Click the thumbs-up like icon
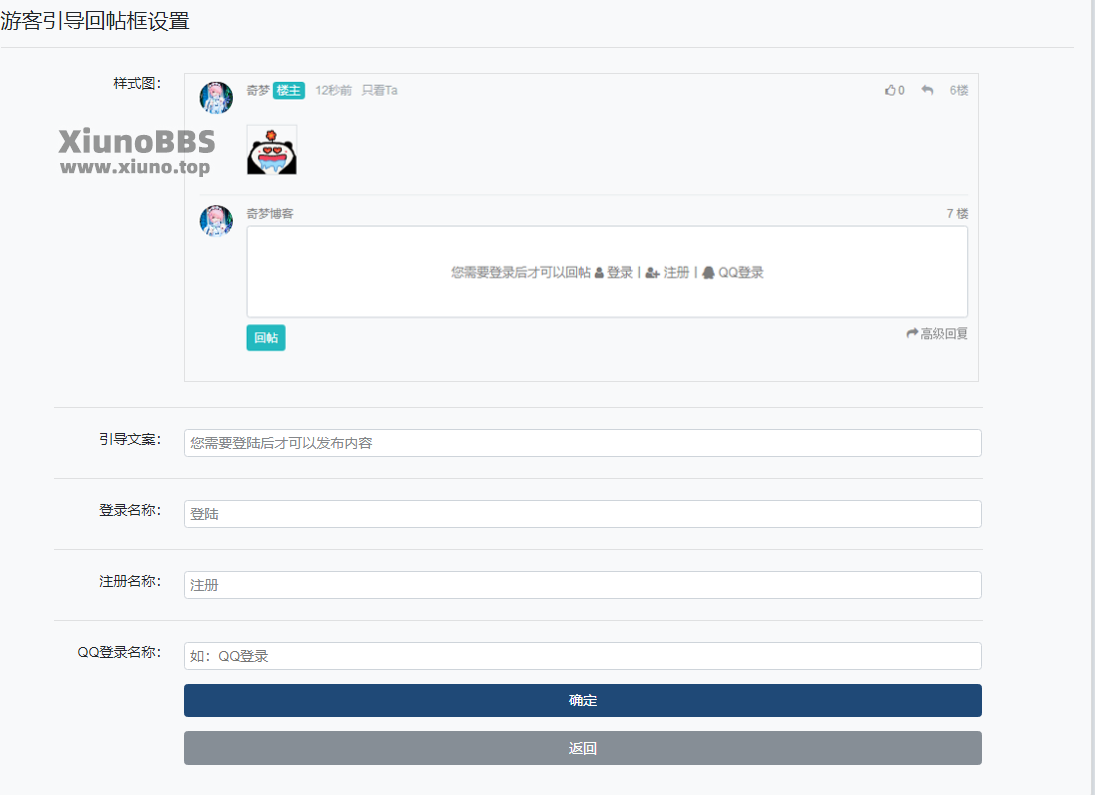The height and width of the screenshot is (795, 1095). point(890,90)
